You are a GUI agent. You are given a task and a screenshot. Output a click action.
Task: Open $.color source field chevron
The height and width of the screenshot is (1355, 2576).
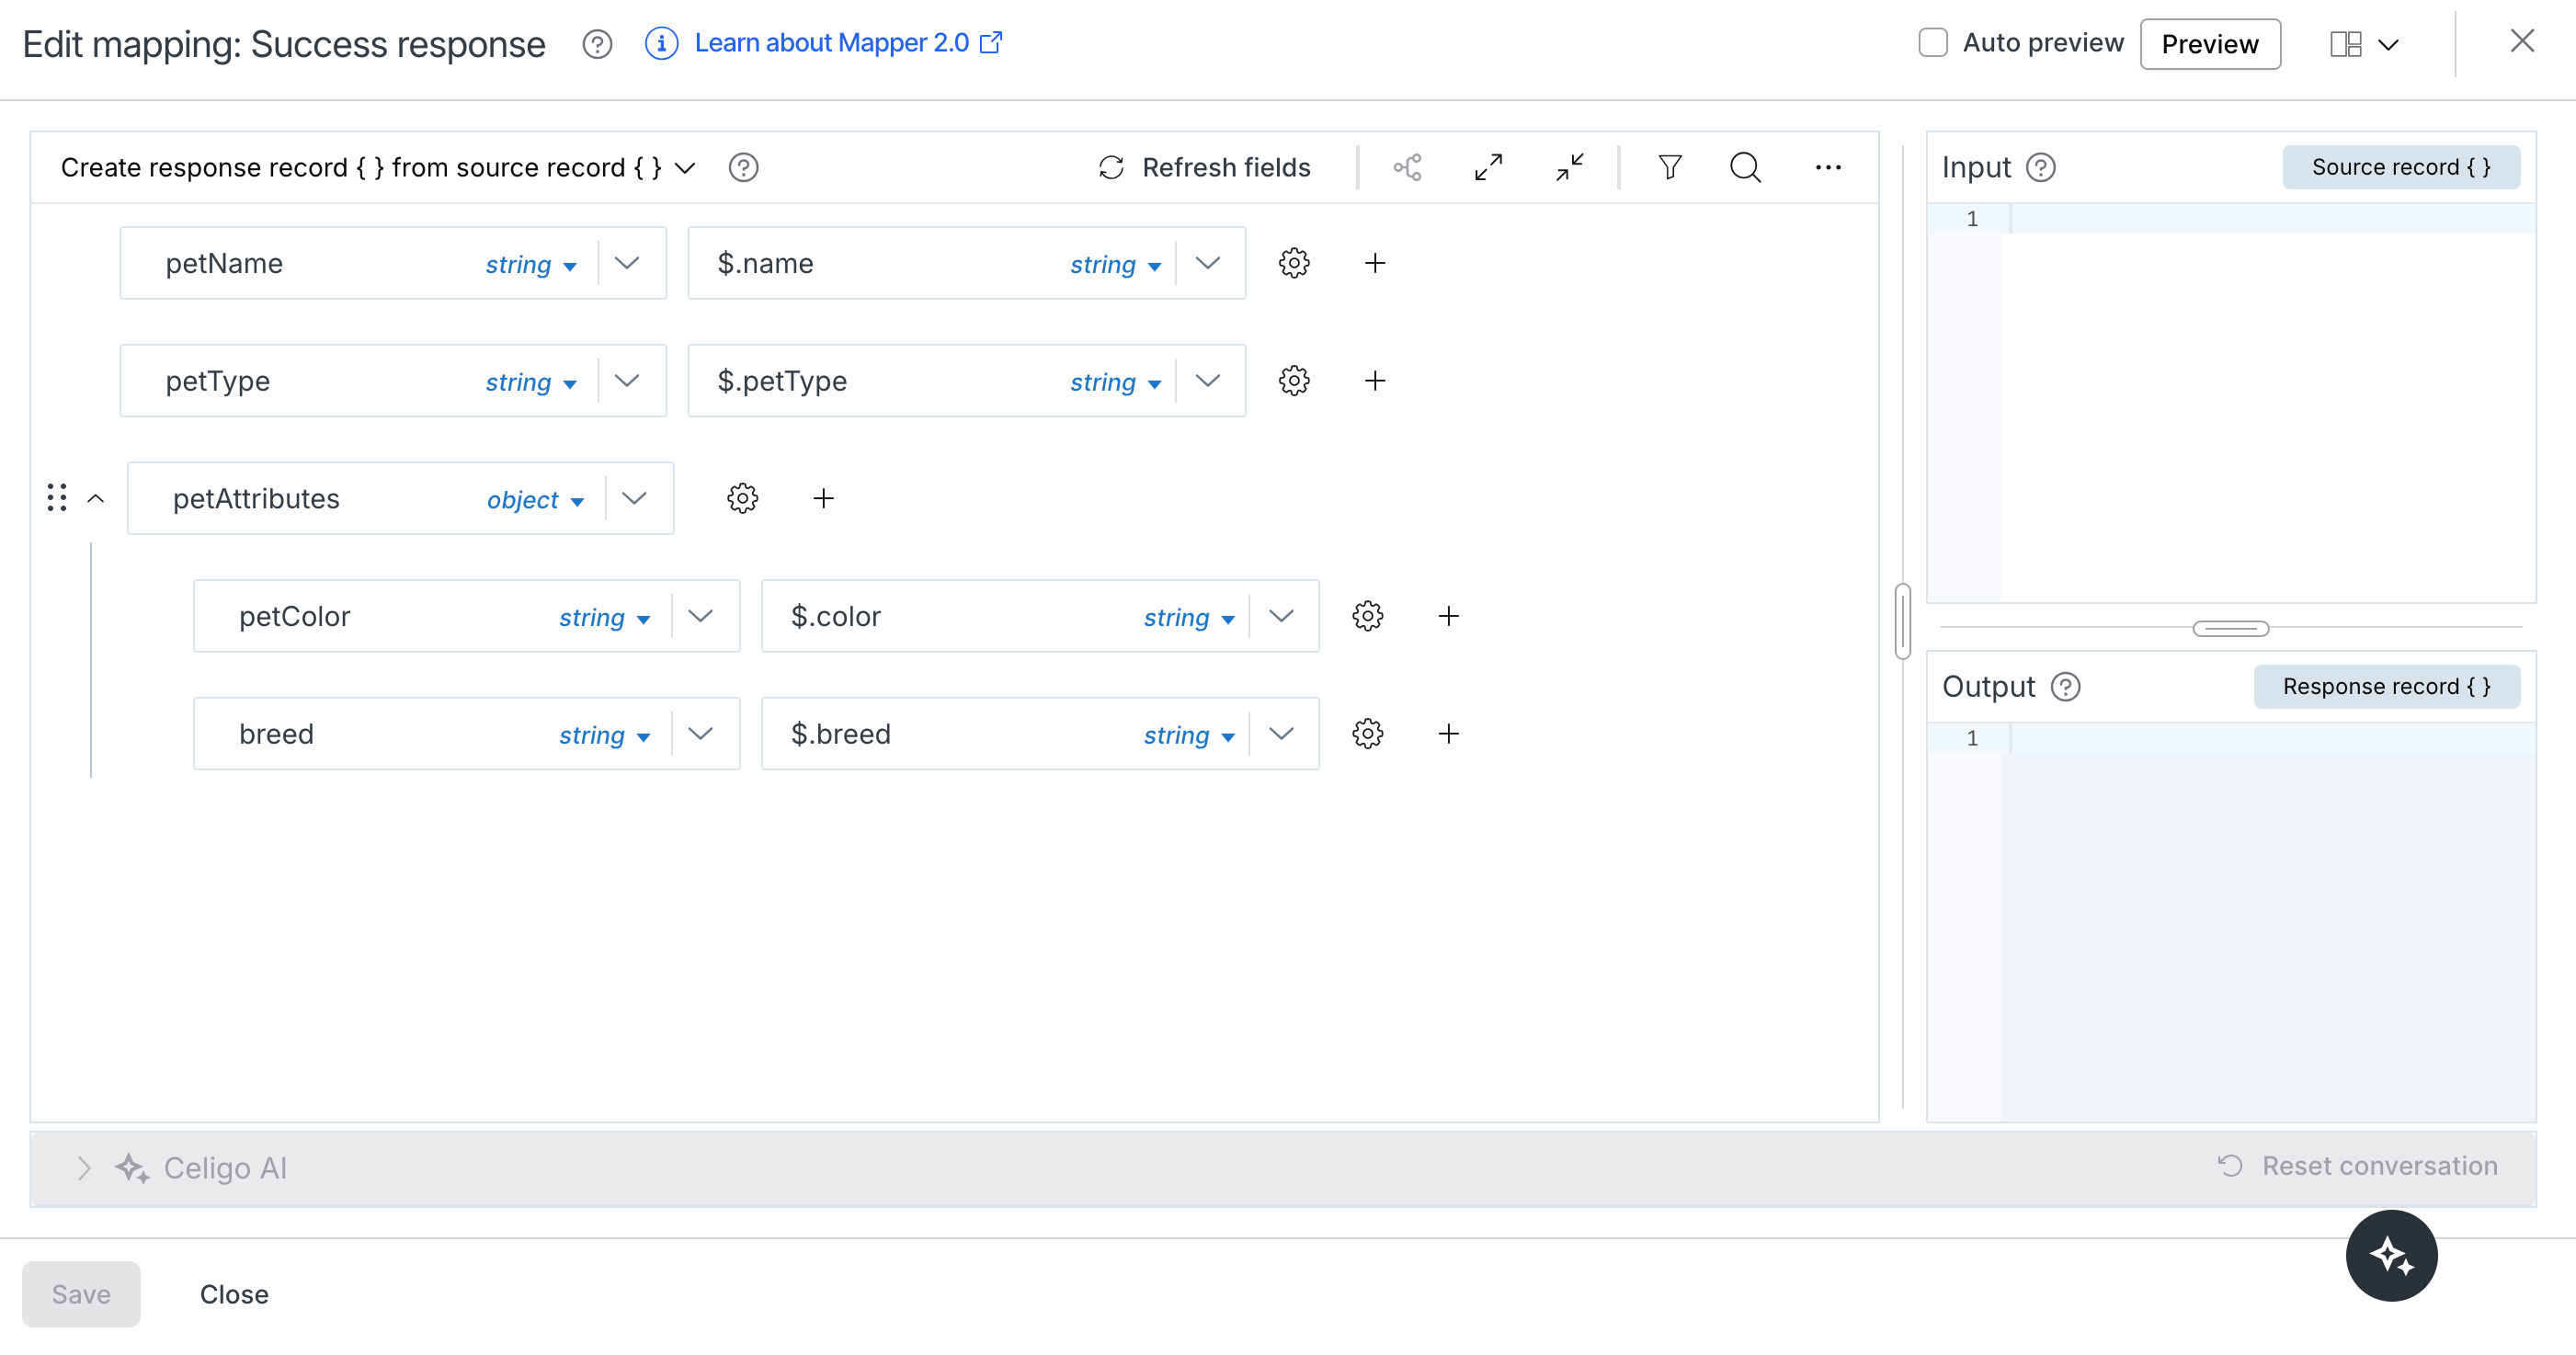click(1281, 616)
